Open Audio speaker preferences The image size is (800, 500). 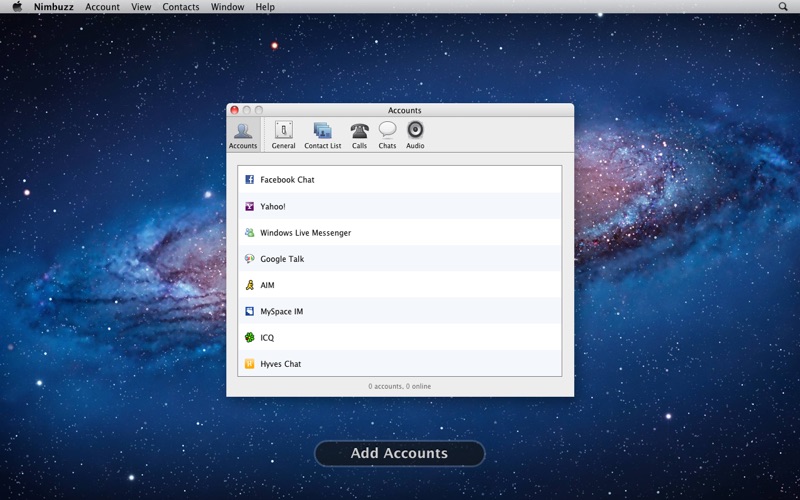415,131
